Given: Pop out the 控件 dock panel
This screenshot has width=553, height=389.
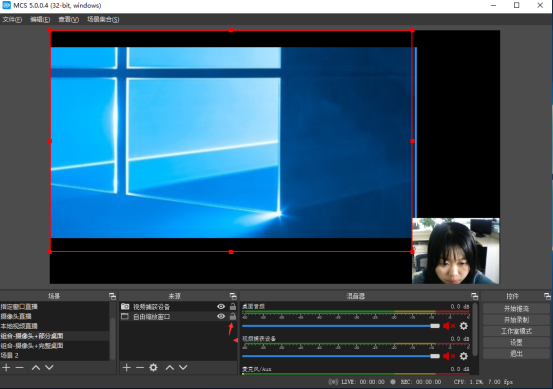Looking at the screenshot, I should pos(547,296).
